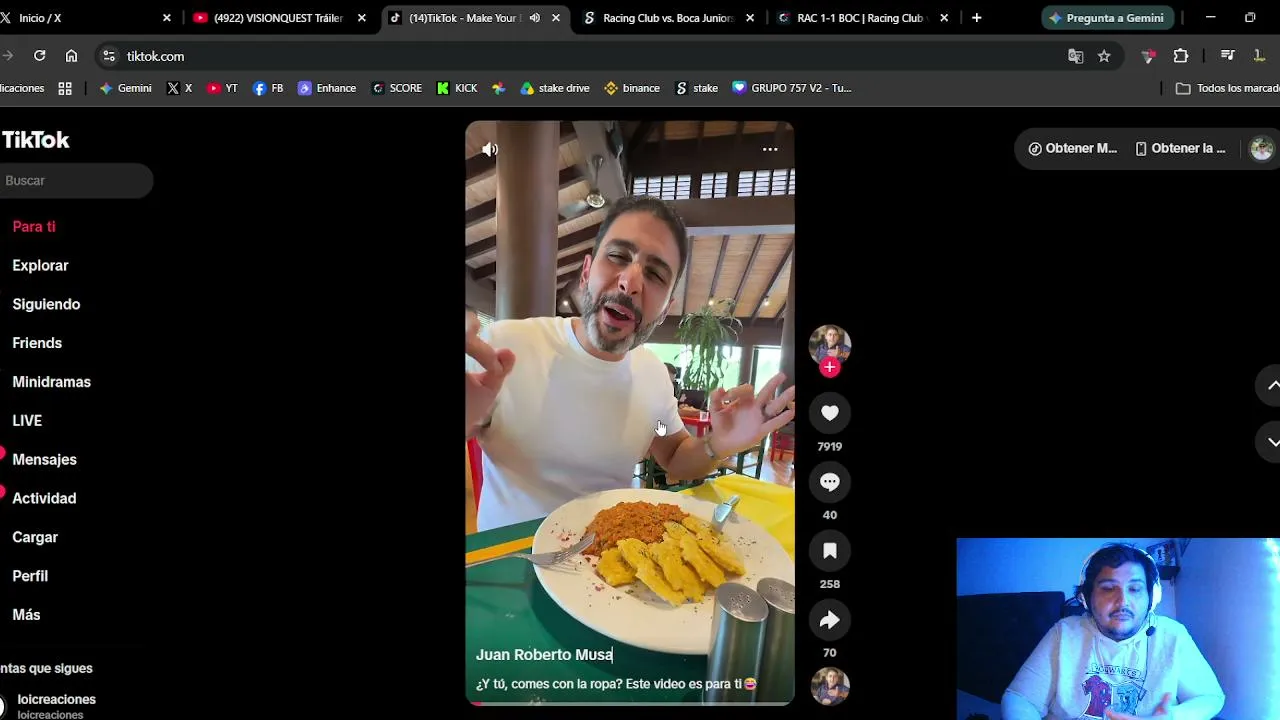Open the YT bookmark
The image size is (1280, 720).
[x=222, y=88]
